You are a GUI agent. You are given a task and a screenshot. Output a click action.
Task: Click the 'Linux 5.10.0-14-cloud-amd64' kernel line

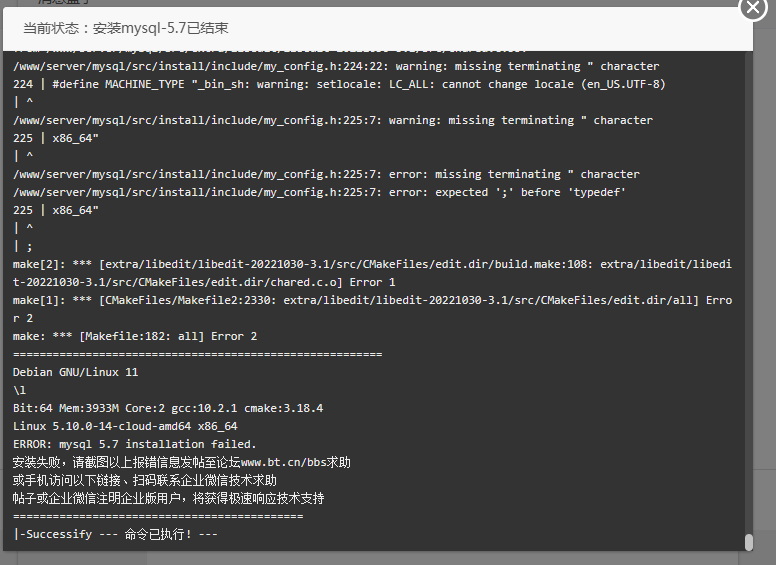[125, 426]
